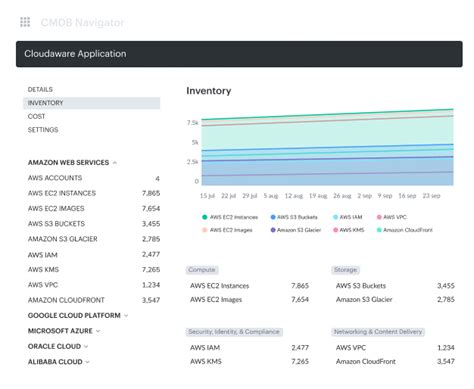Click Security, Identity, & Compliance tag
Screen dimensions: 474x389
[x=234, y=332]
